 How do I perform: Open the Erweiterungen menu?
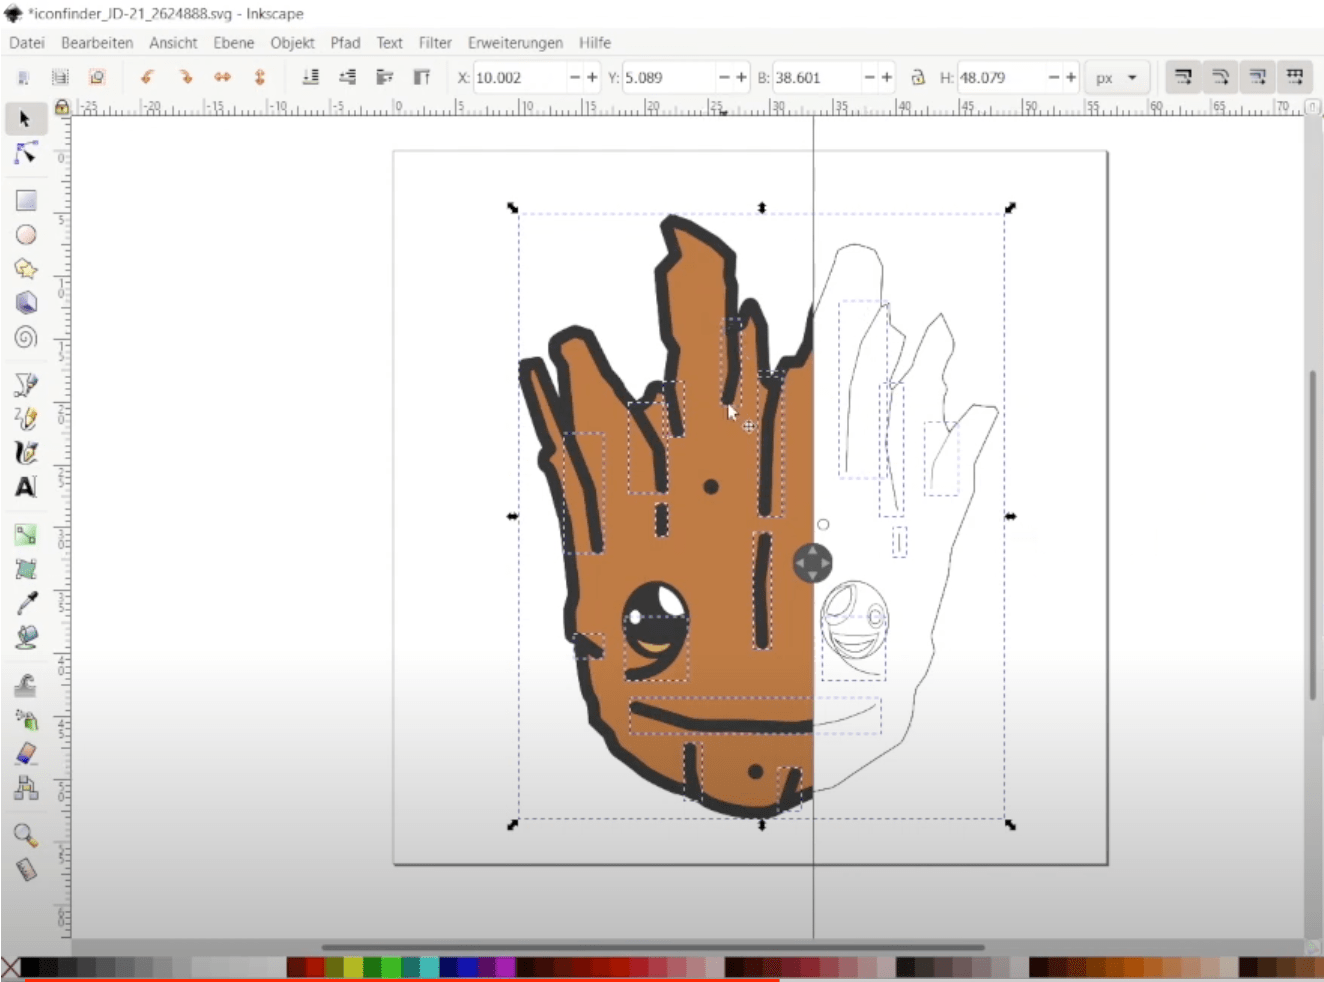point(515,43)
